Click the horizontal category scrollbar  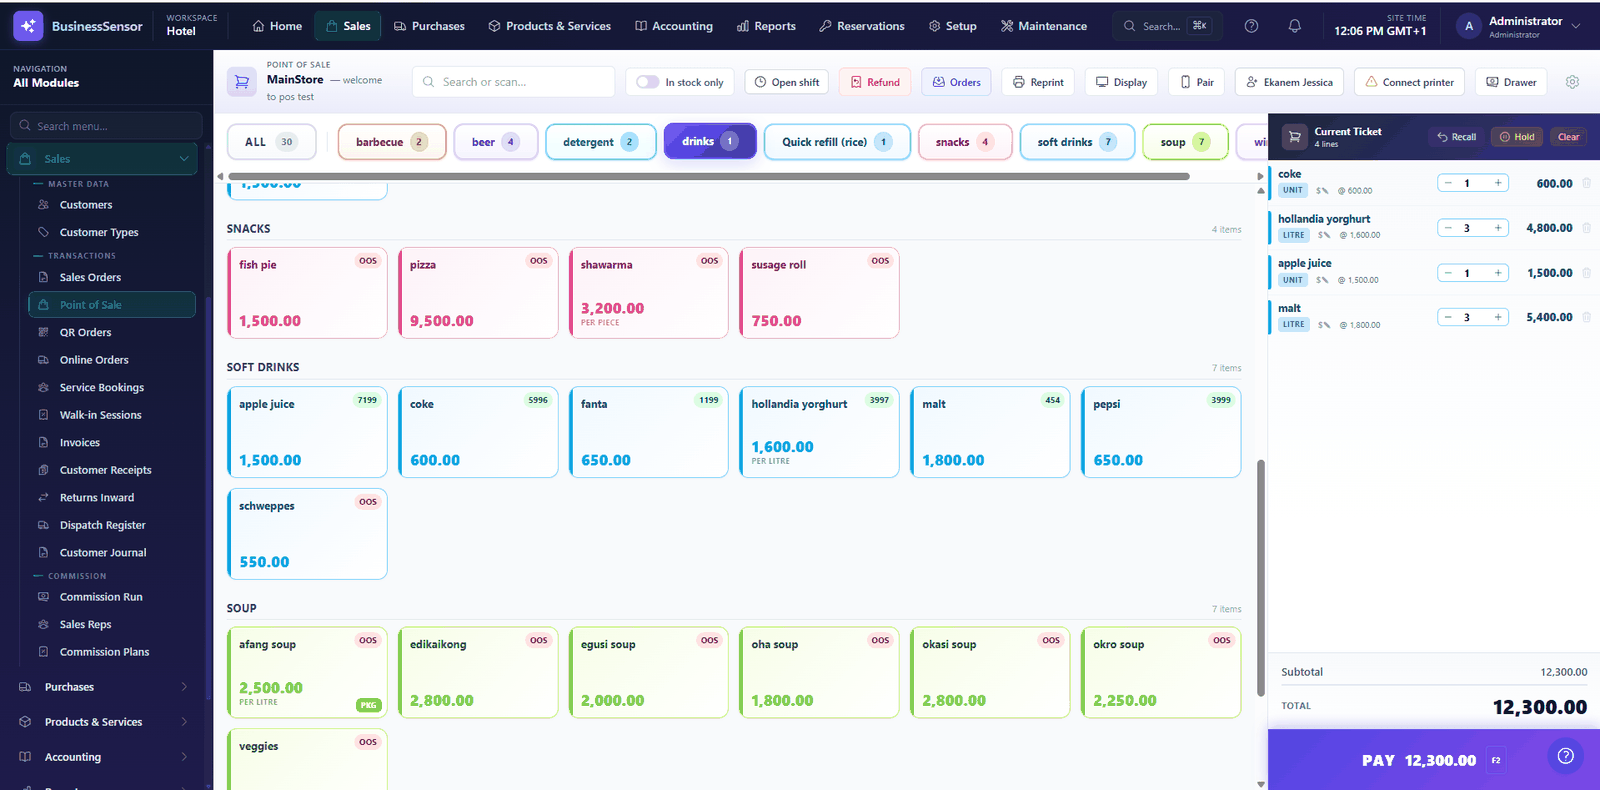click(x=708, y=176)
